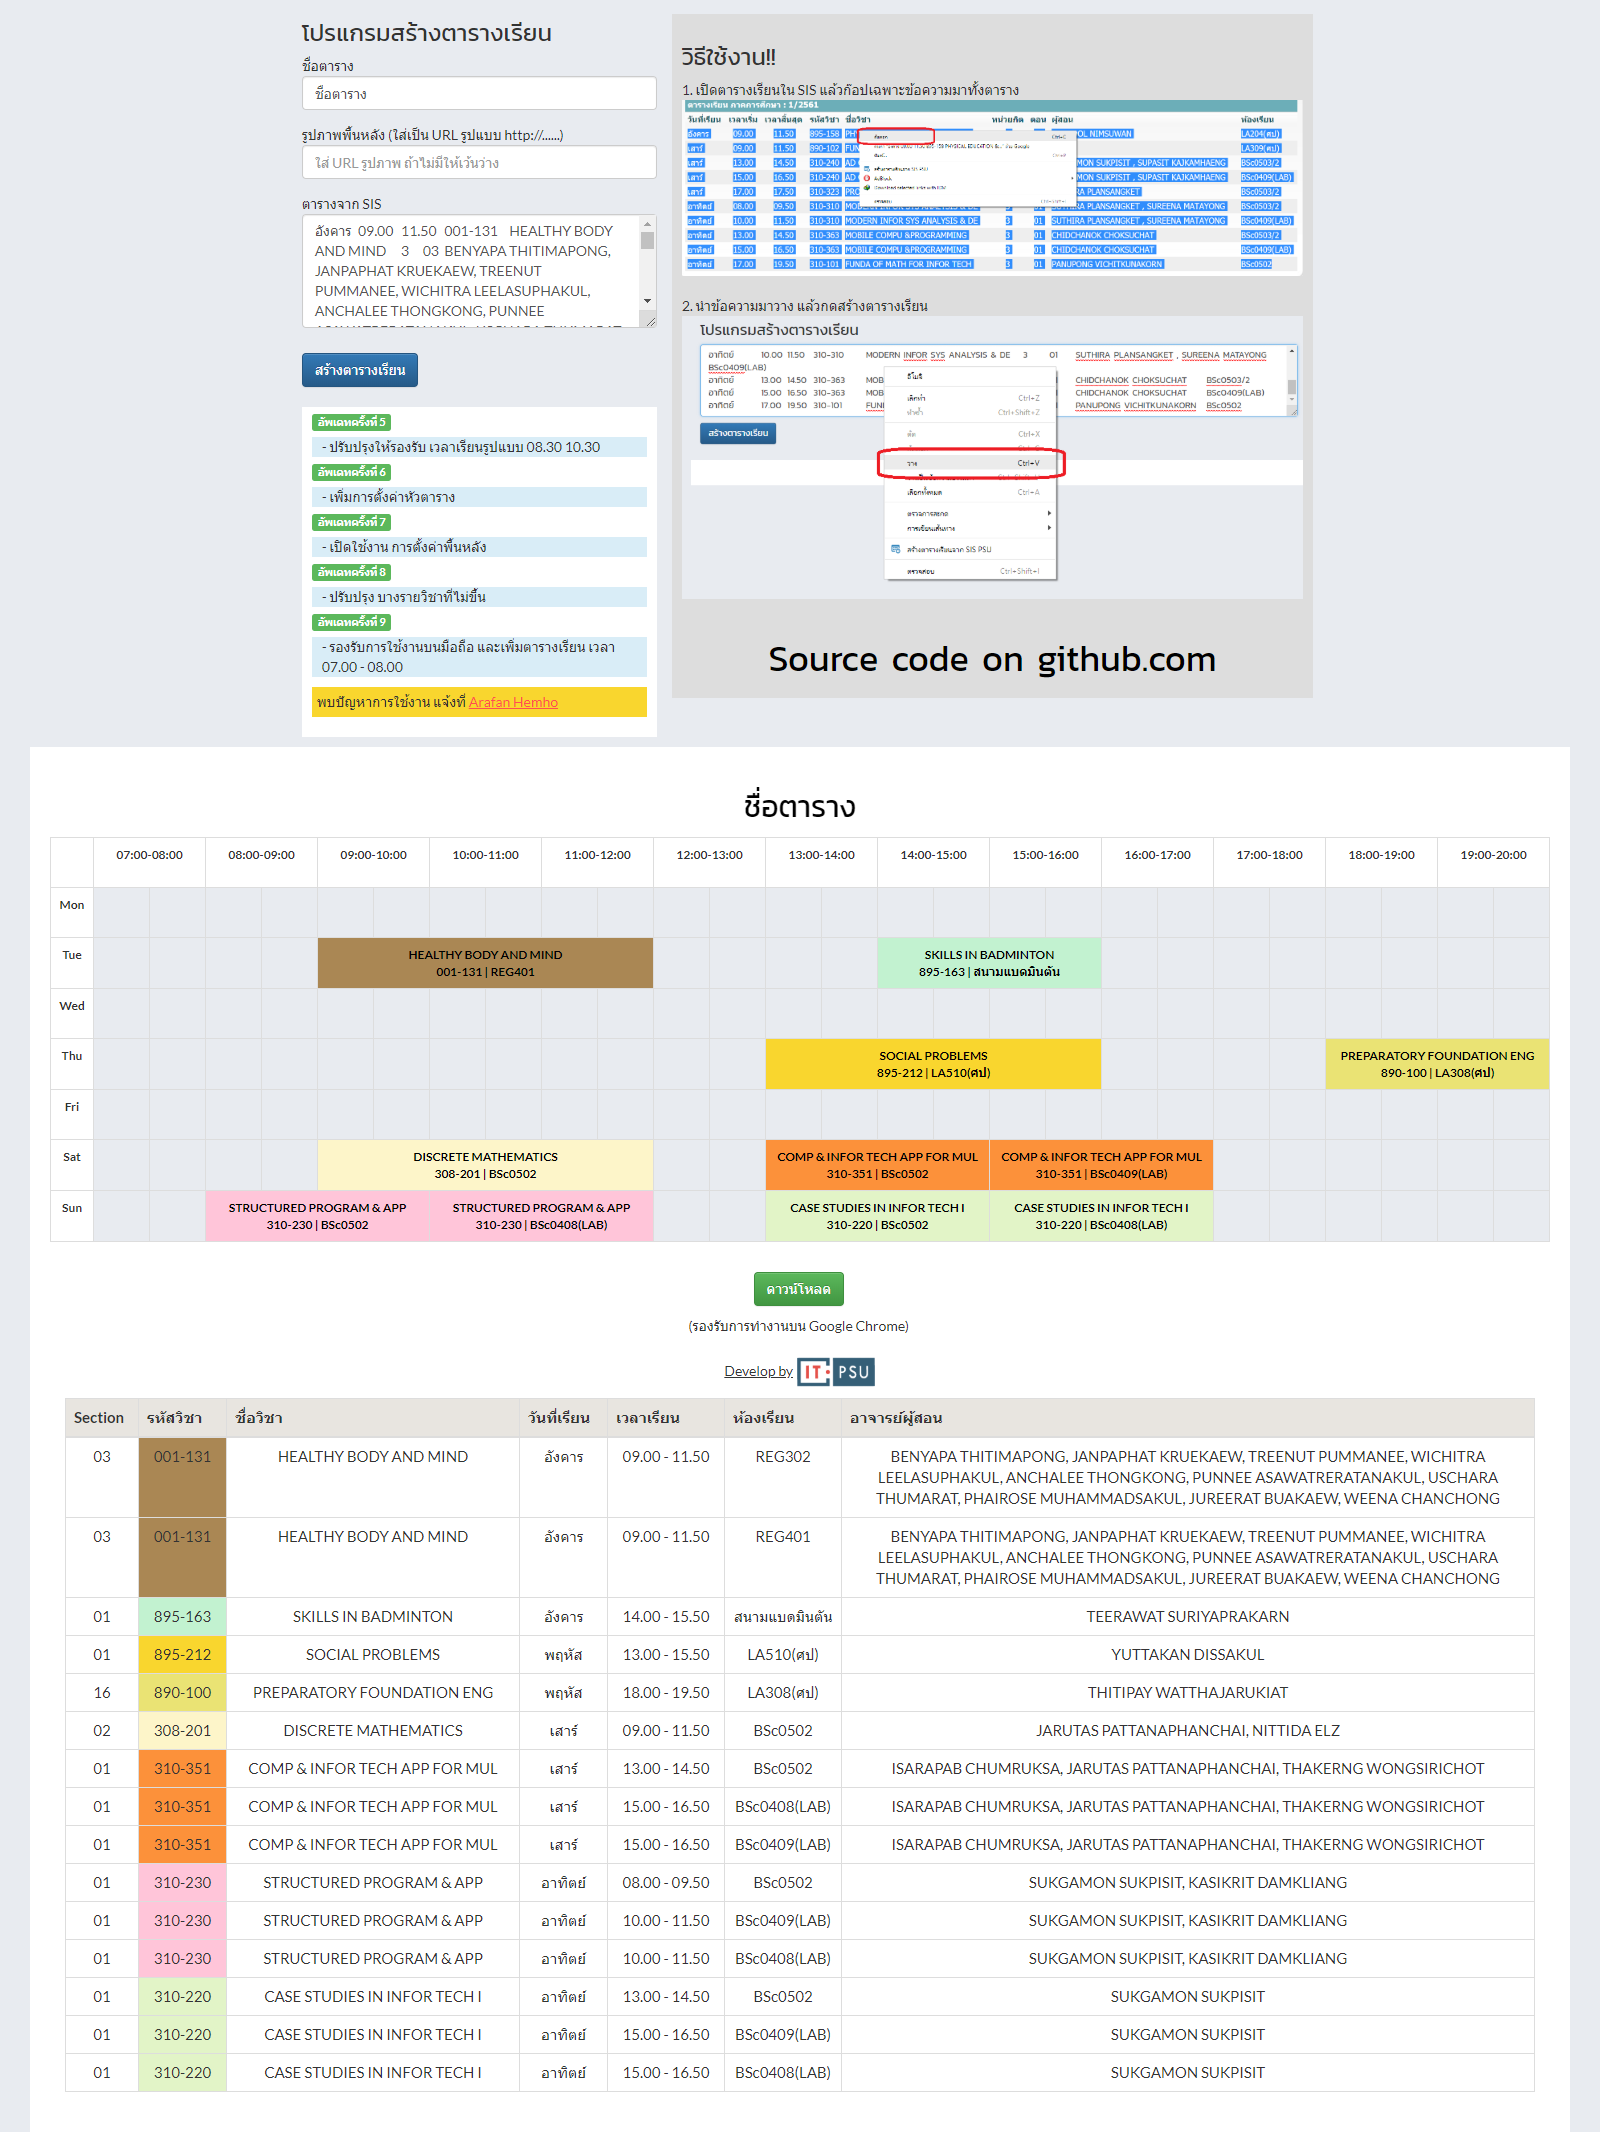Click the Mon row label
Image resolution: width=1600 pixels, height=2132 pixels.
pos(72,905)
